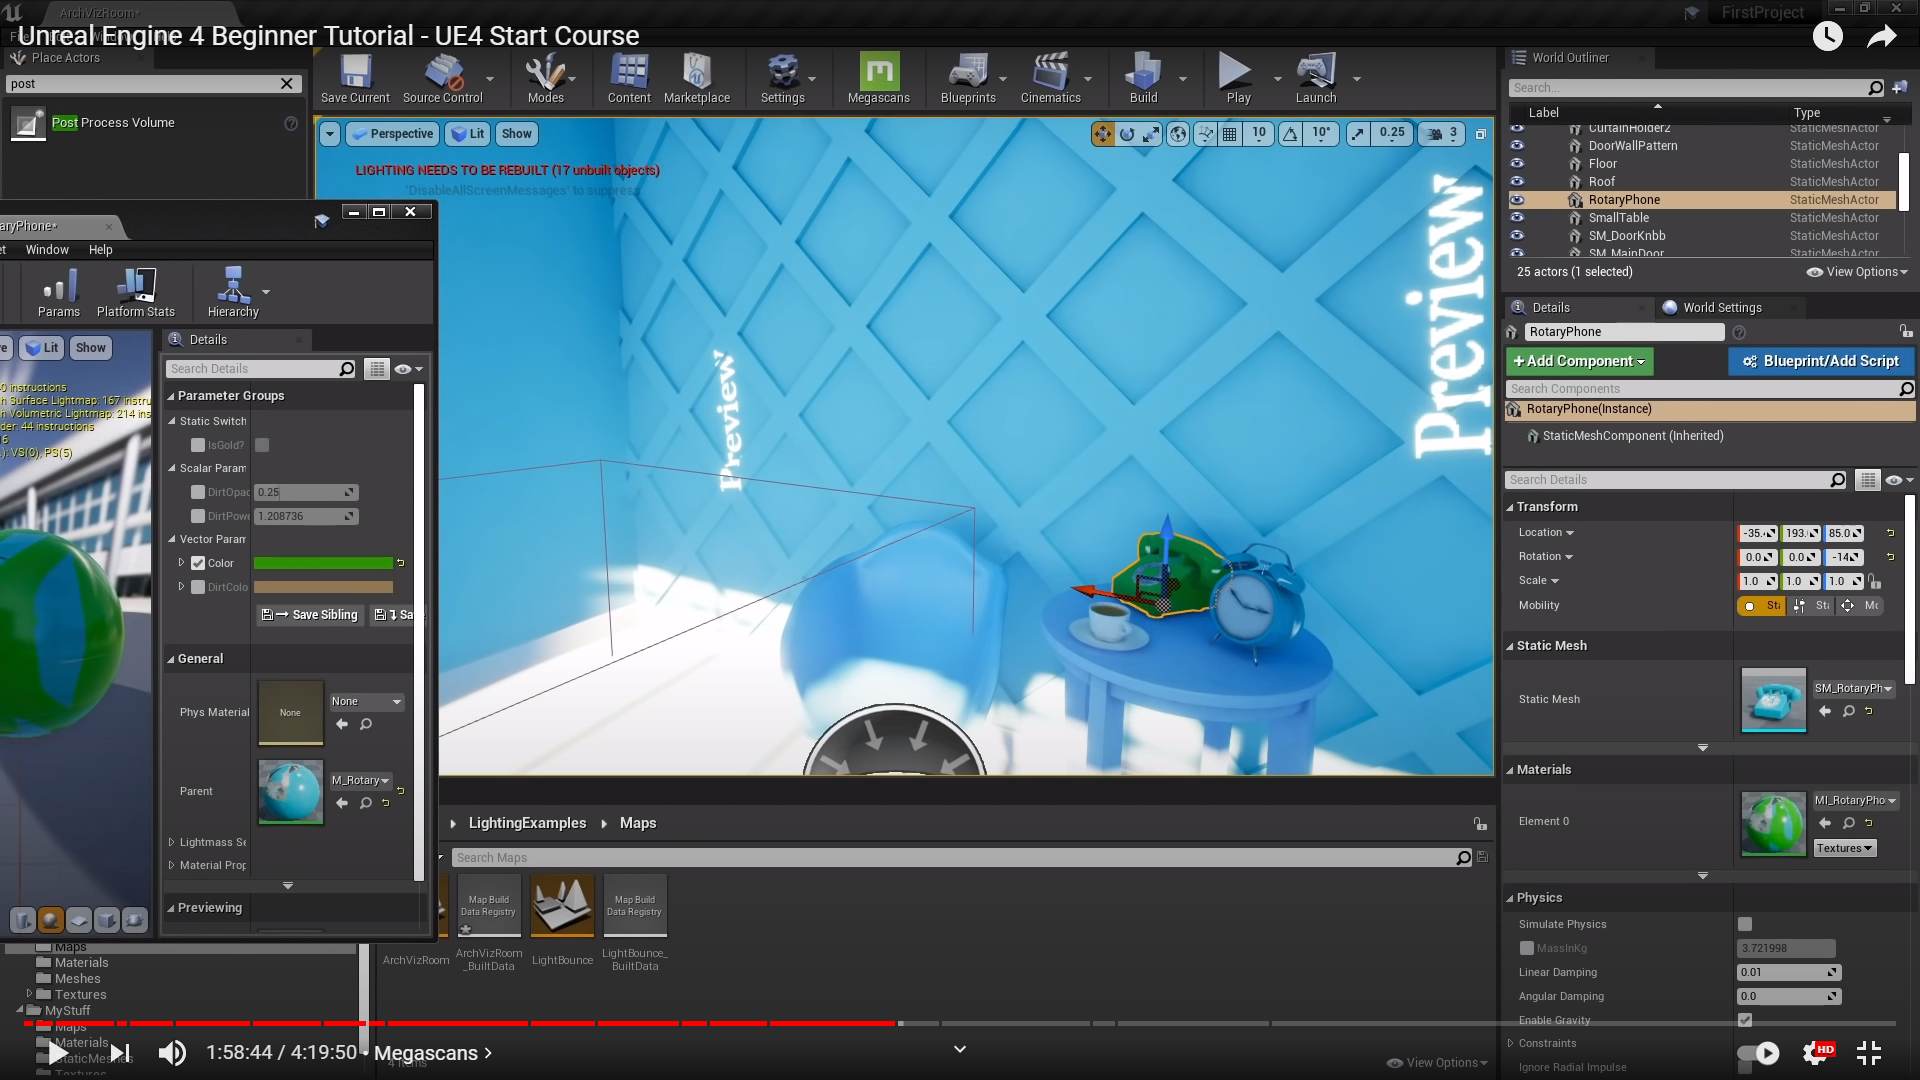The height and width of the screenshot is (1080, 1920).
Task: Click the green Color parameter swatch
Action: [323, 563]
